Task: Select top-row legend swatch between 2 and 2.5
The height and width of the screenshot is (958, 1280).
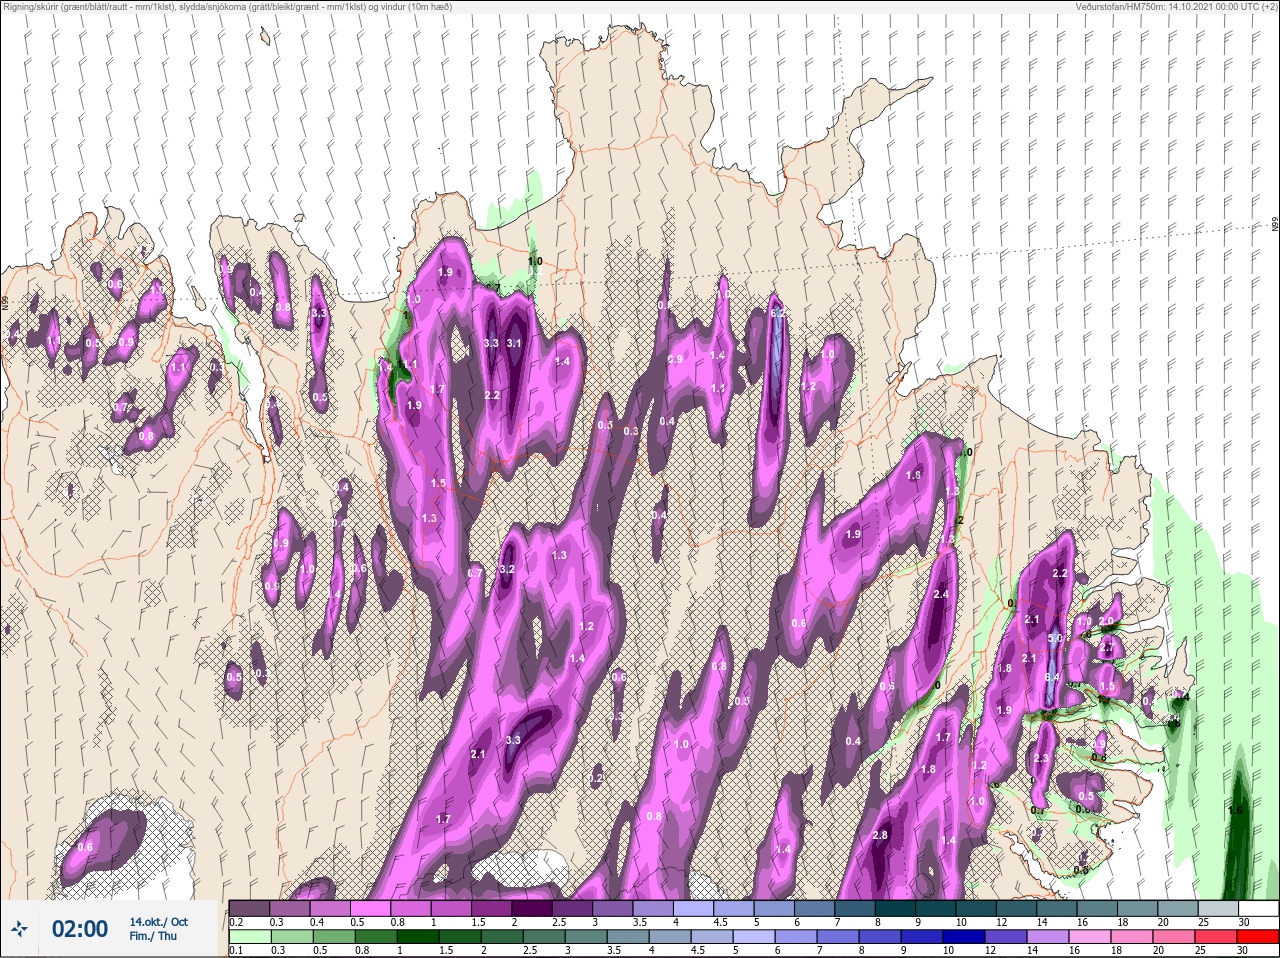Action: click(533, 908)
